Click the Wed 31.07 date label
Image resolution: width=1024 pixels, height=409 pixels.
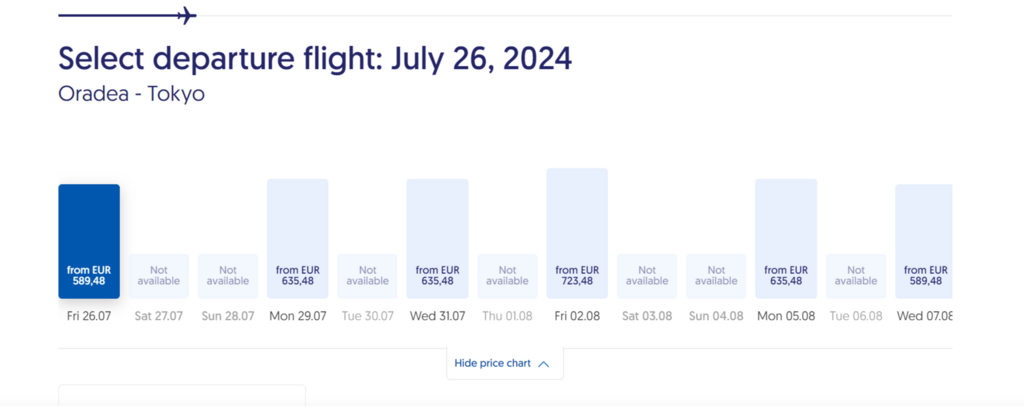437,316
